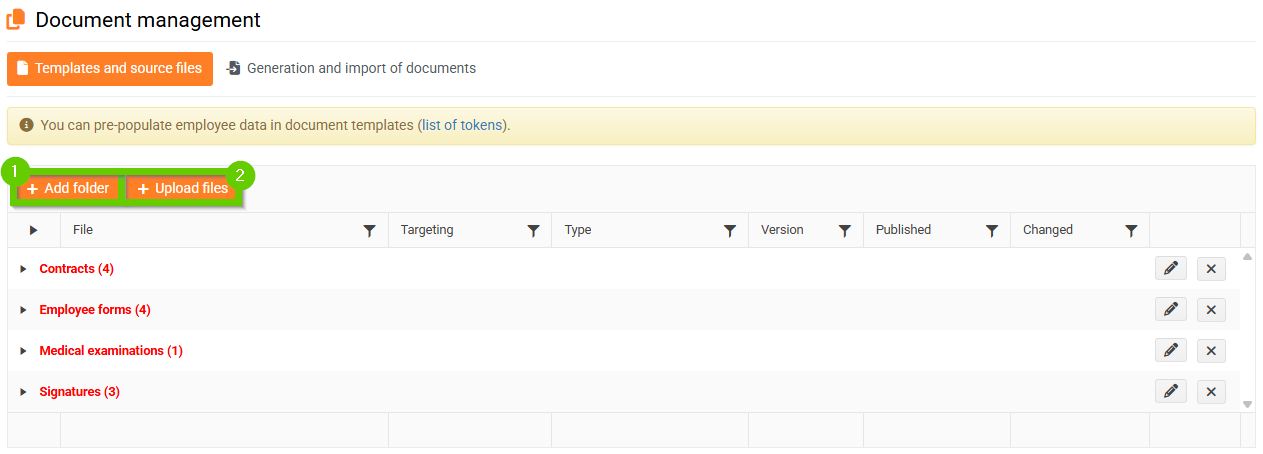Click the Changed column filter icon
This screenshot has width=1263, height=454.
tap(1131, 231)
